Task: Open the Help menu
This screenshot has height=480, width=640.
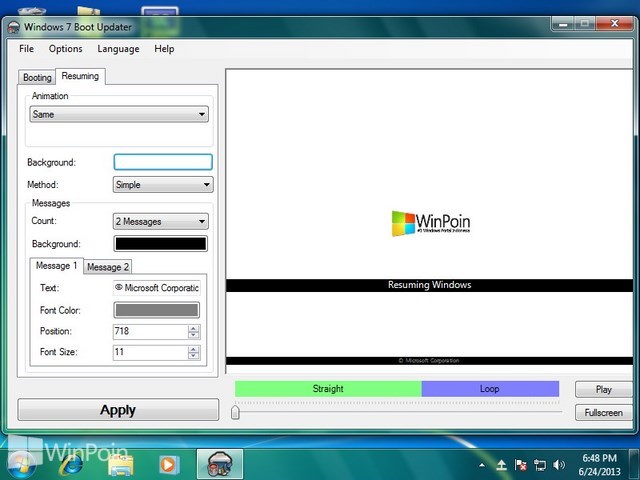Action: click(164, 49)
